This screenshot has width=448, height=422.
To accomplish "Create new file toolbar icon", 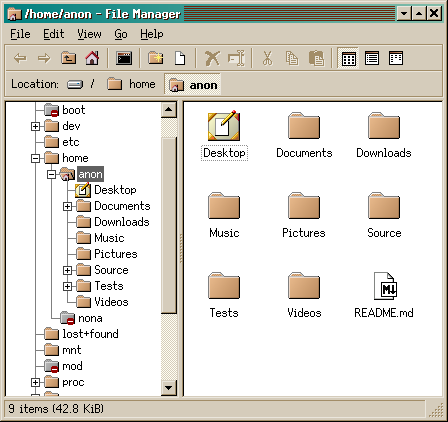I will [x=180, y=58].
